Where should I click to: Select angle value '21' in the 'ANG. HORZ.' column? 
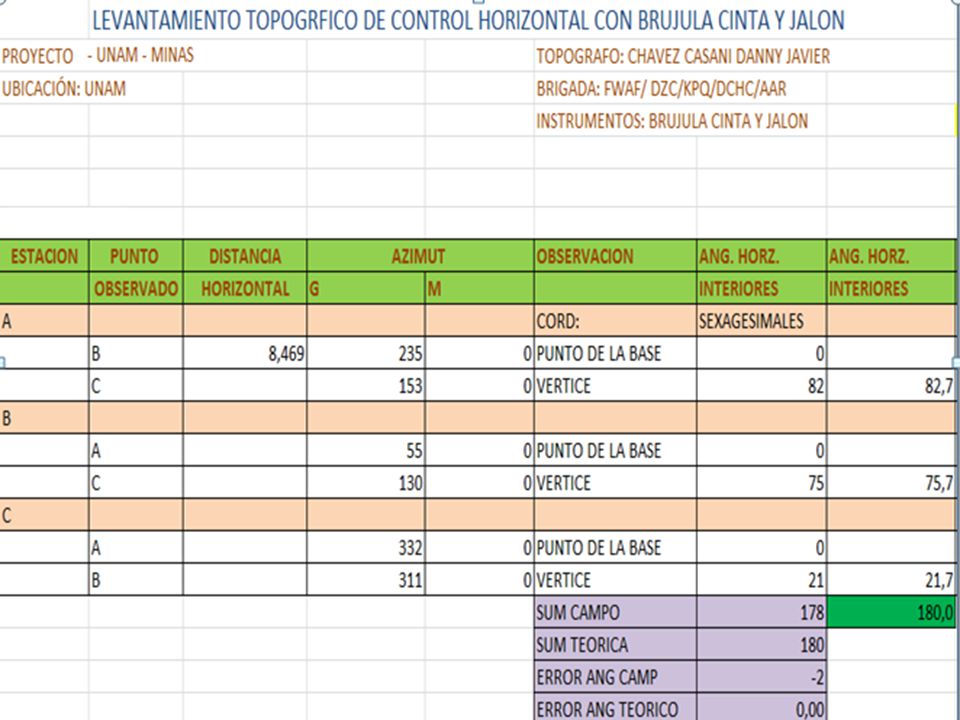pos(762,580)
